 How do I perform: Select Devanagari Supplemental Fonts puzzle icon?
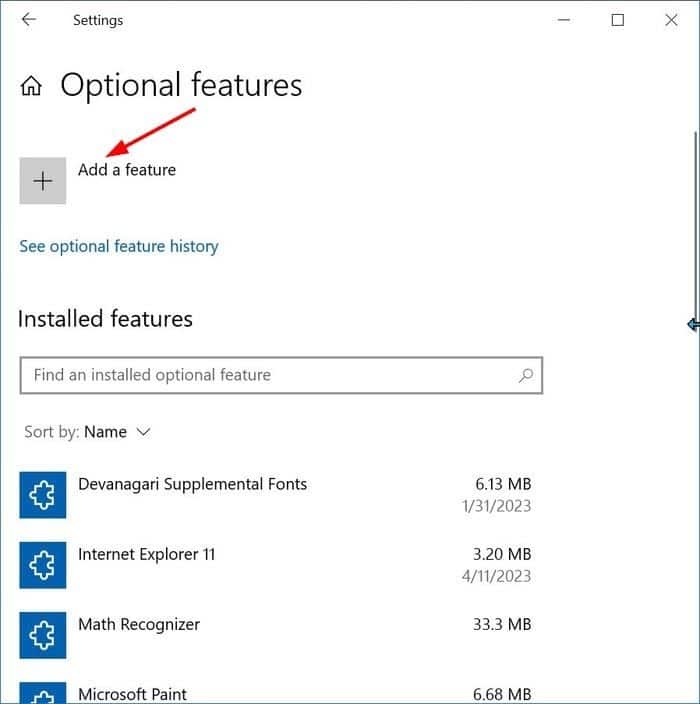[x=43, y=495]
